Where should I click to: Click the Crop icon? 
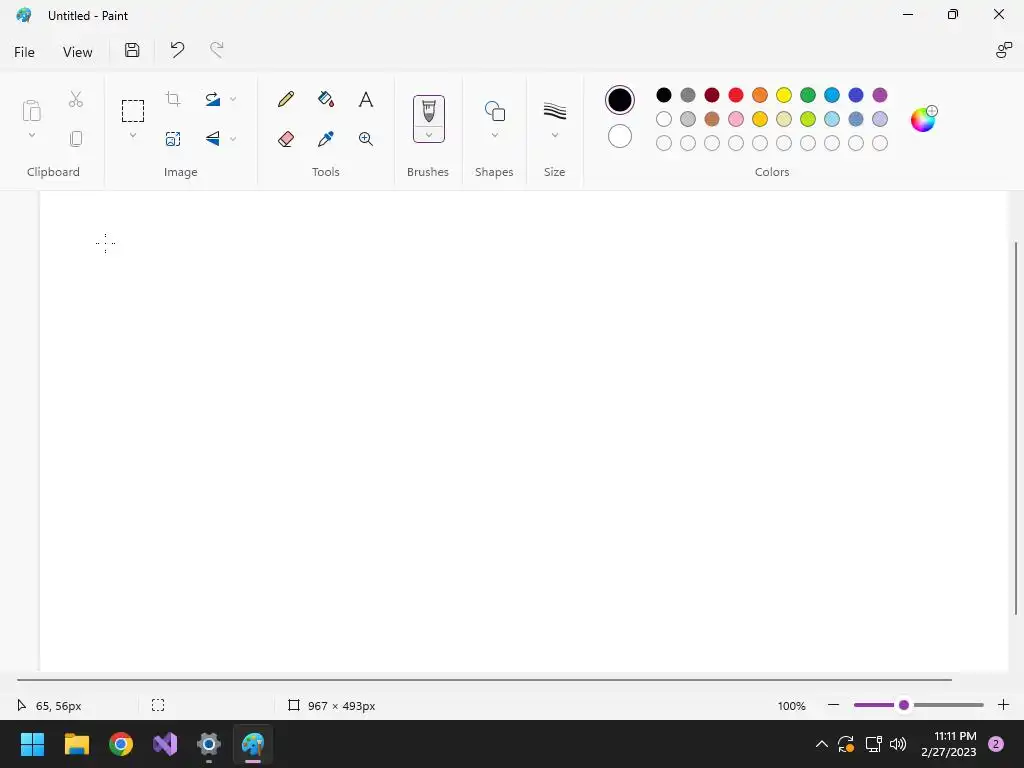173,99
